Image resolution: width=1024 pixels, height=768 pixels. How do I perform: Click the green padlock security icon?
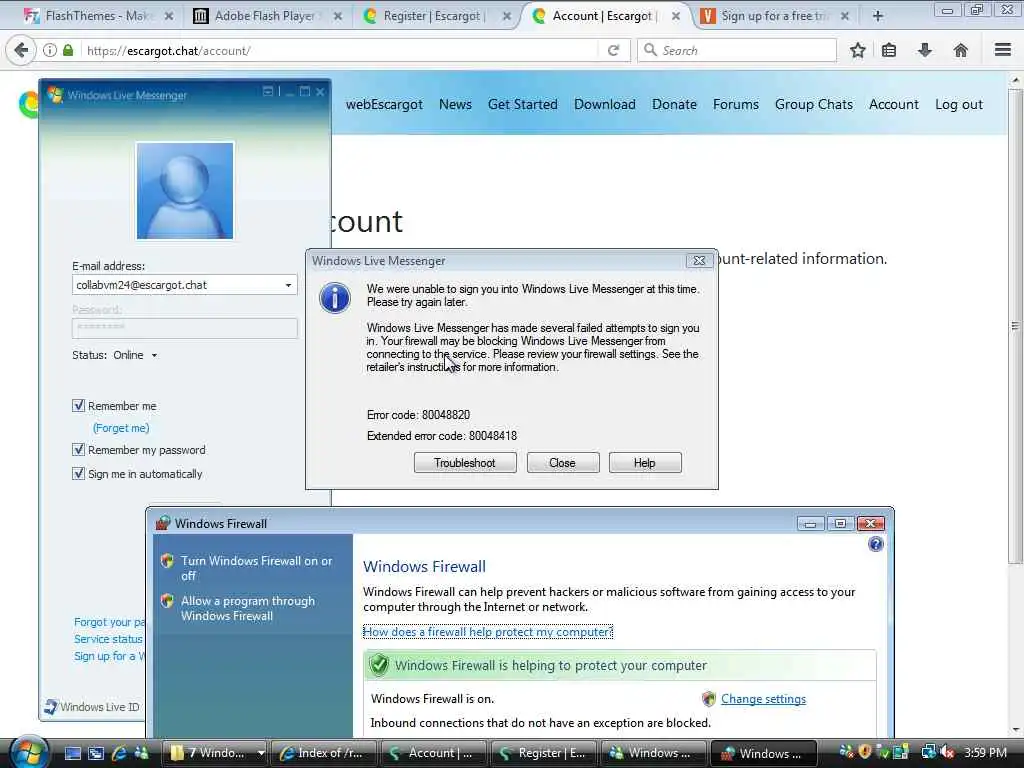click(68, 50)
